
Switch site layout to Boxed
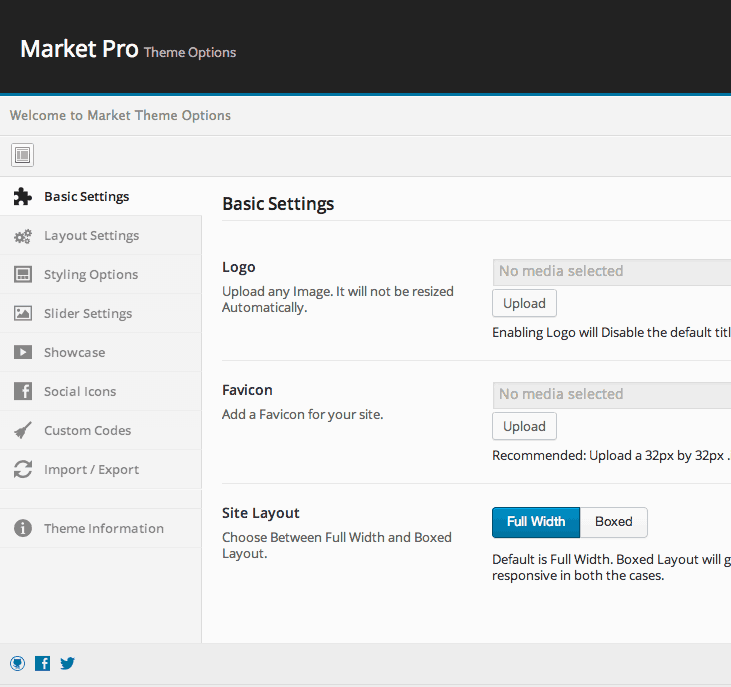(x=613, y=522)
